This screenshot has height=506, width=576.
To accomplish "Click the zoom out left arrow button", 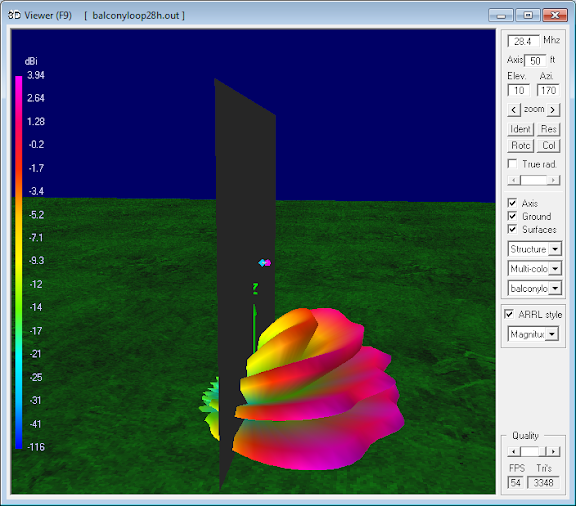I will [514, 110].
